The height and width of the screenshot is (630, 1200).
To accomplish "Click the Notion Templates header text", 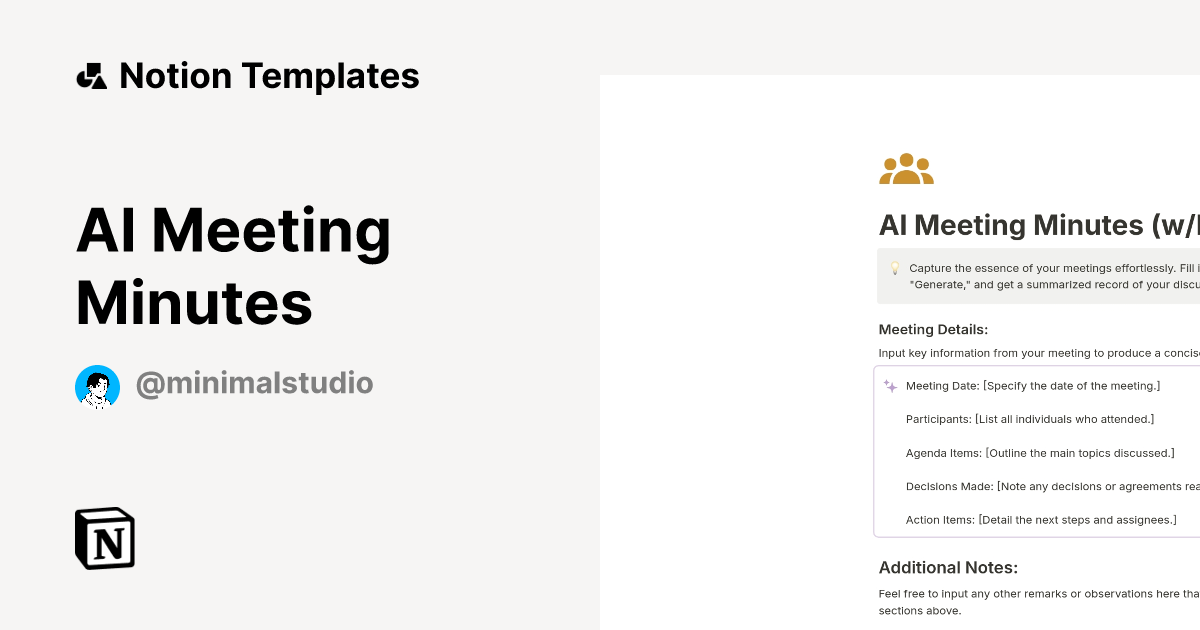I will (x=270, y=75).
